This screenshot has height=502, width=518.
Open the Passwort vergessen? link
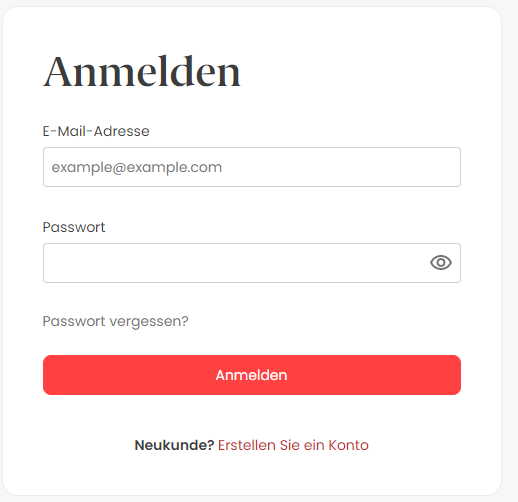115,322
